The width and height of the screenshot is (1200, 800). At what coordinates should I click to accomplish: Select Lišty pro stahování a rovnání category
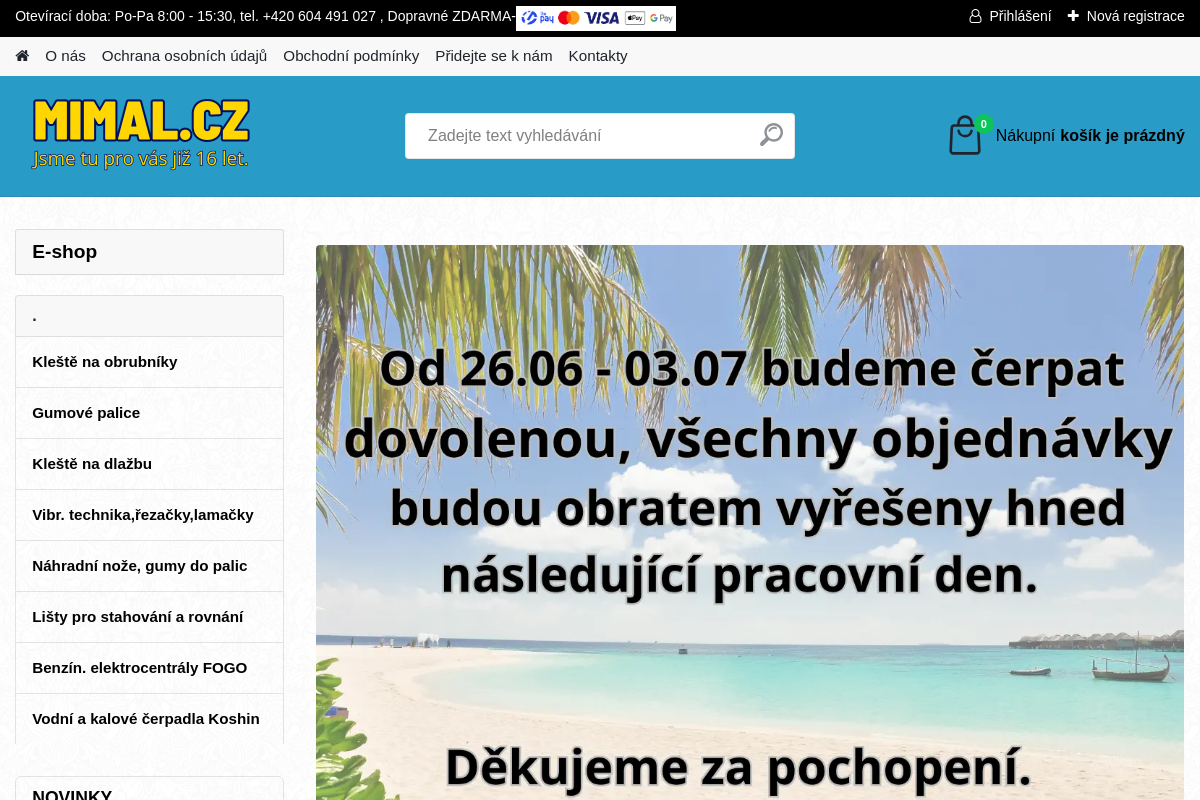[150, 617]
